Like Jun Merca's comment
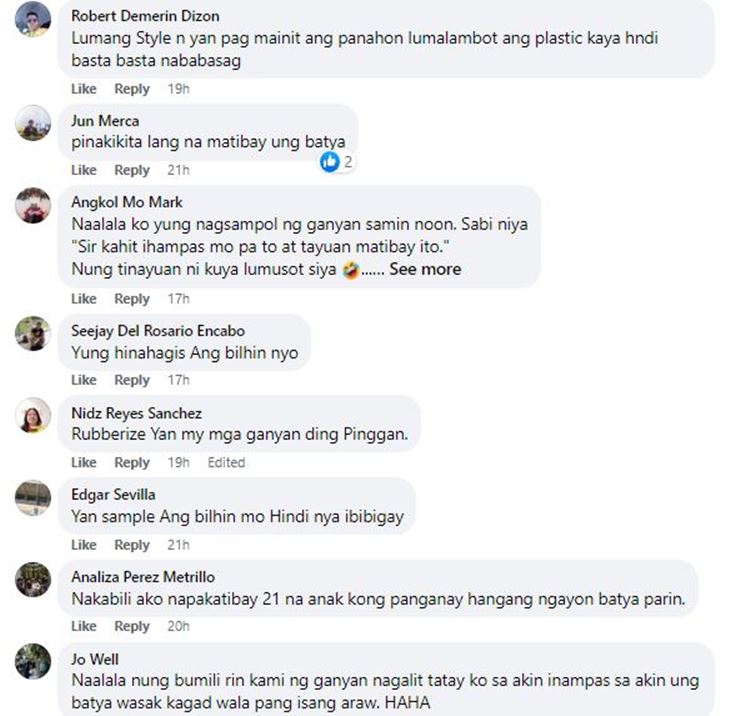Viewport: 750px width, 716px height. click(84, 170)
